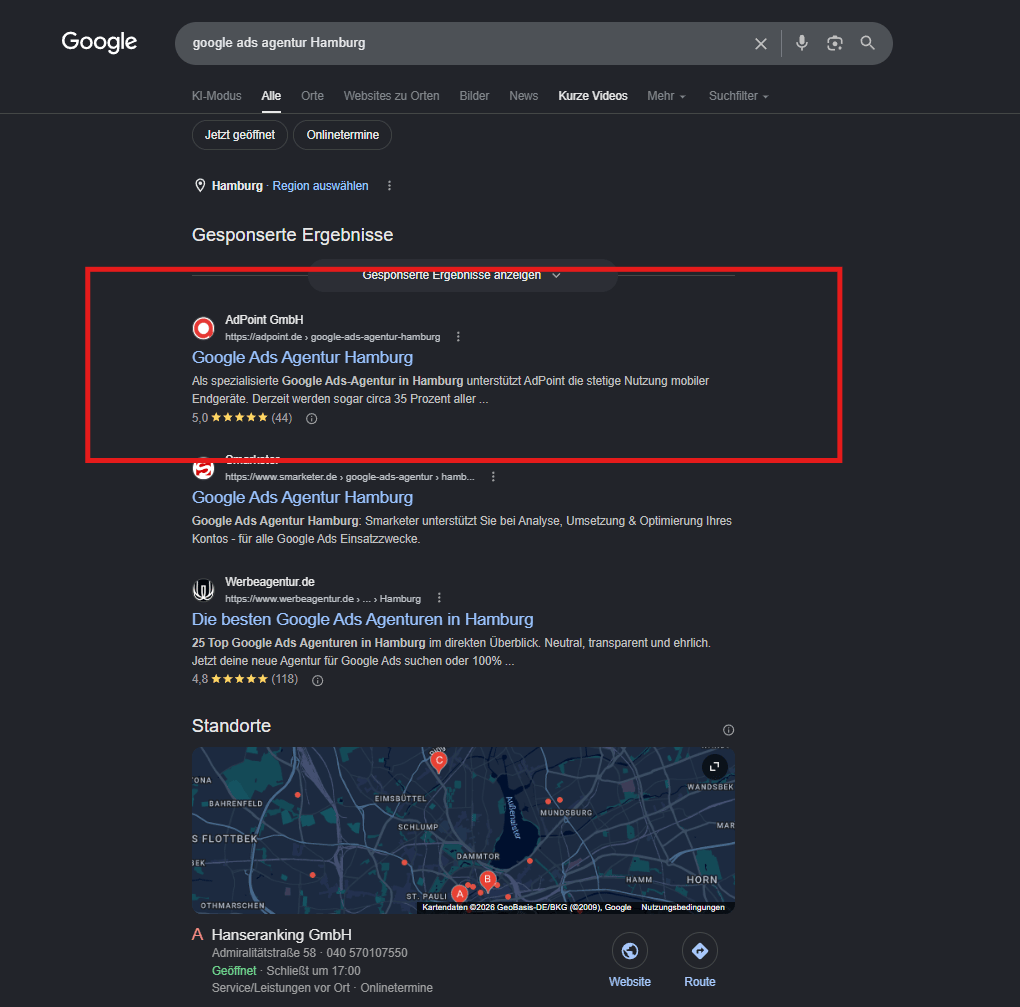Expand the Suchfilter dropdown
Screen dimensions: 1020x1007
click(738, 96)
